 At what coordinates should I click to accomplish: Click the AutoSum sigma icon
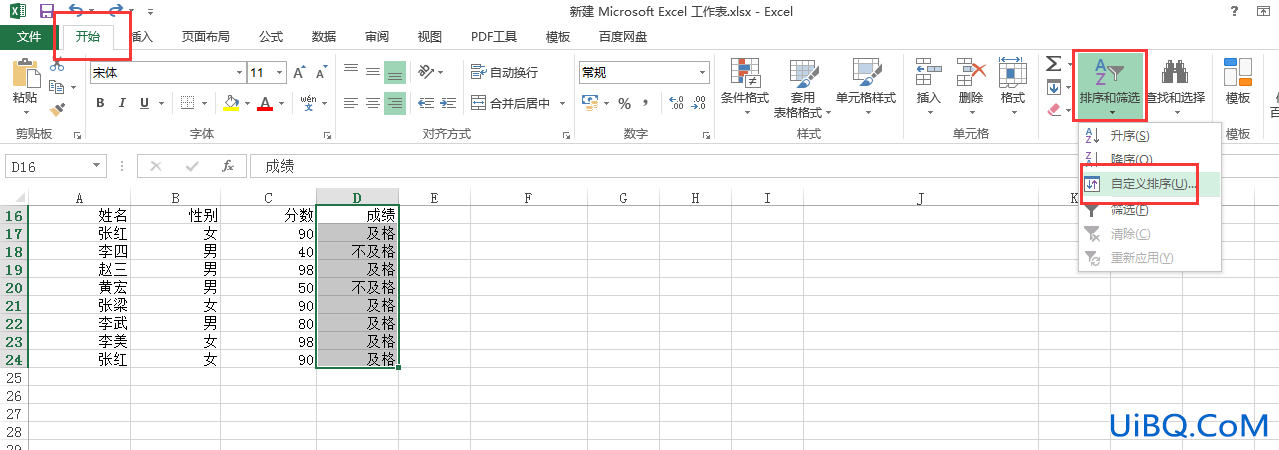(1053, 64)
